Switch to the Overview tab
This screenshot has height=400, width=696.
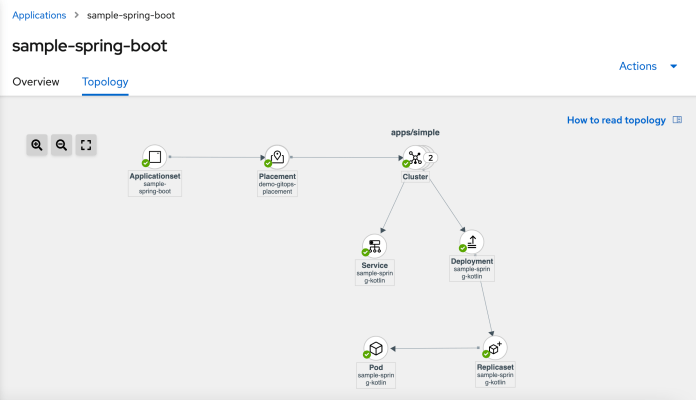[x=36, y=82]
